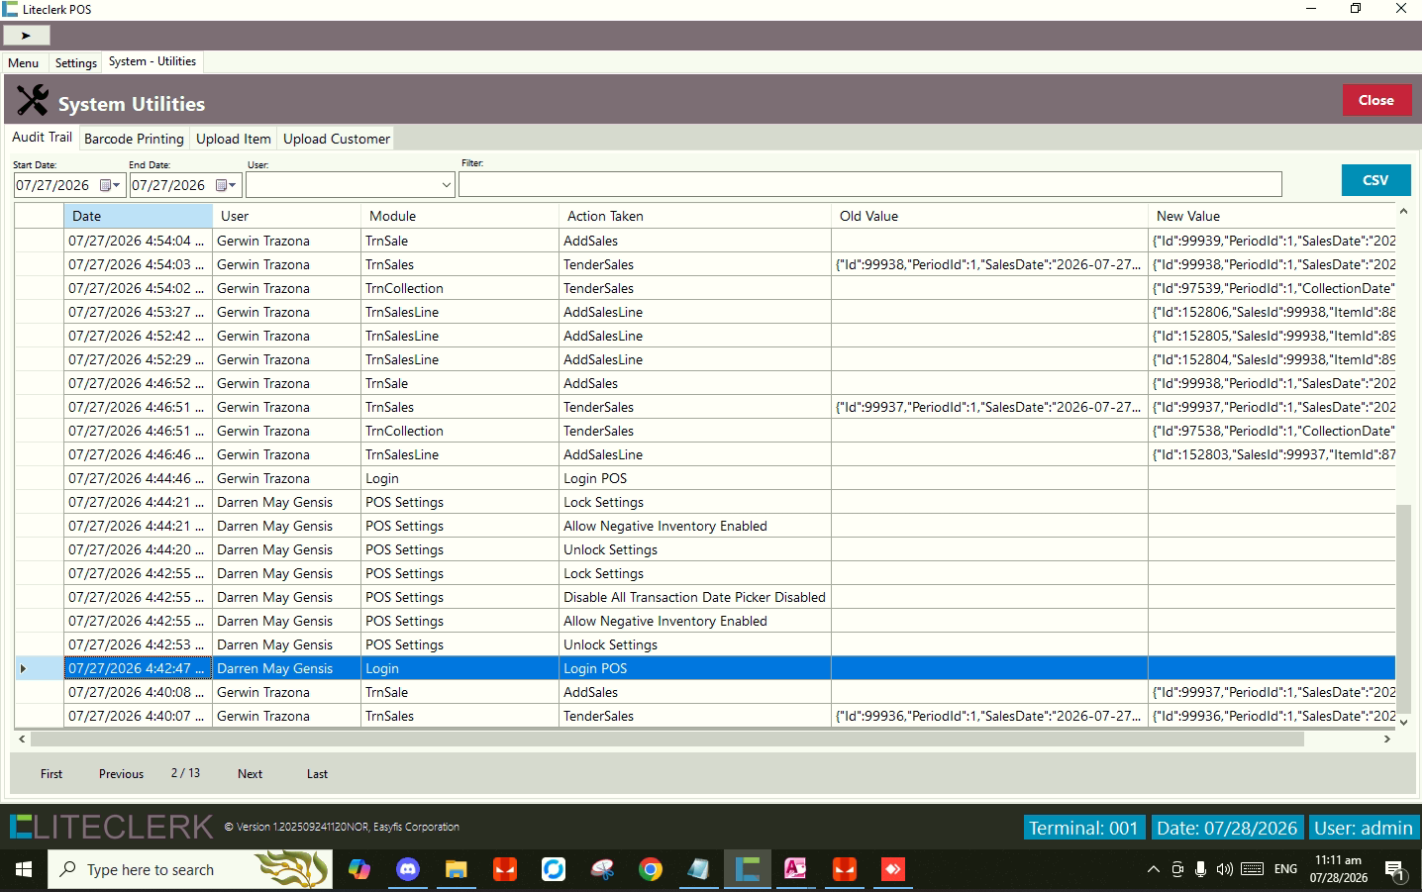Viewport: 1422px width, 892px height.
Task: Click horizontal scrollbar right arrow
Action: pos(1387,739)
